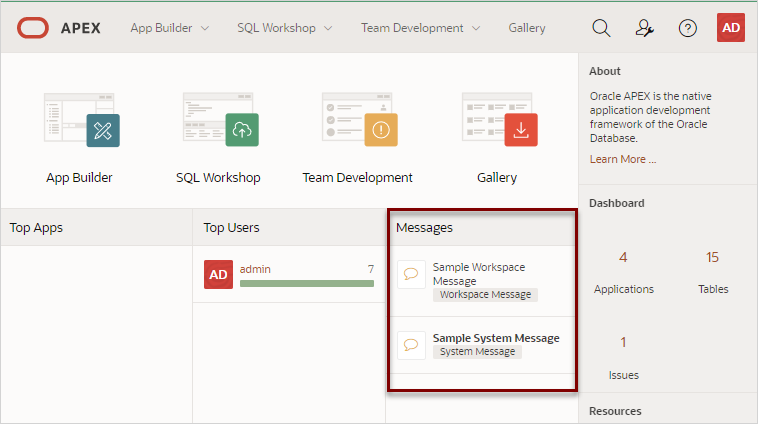The height and width of the screenshot is (424, 758).
Task: Open SQL Workshop in the top navigation
Action: (276, 28)
